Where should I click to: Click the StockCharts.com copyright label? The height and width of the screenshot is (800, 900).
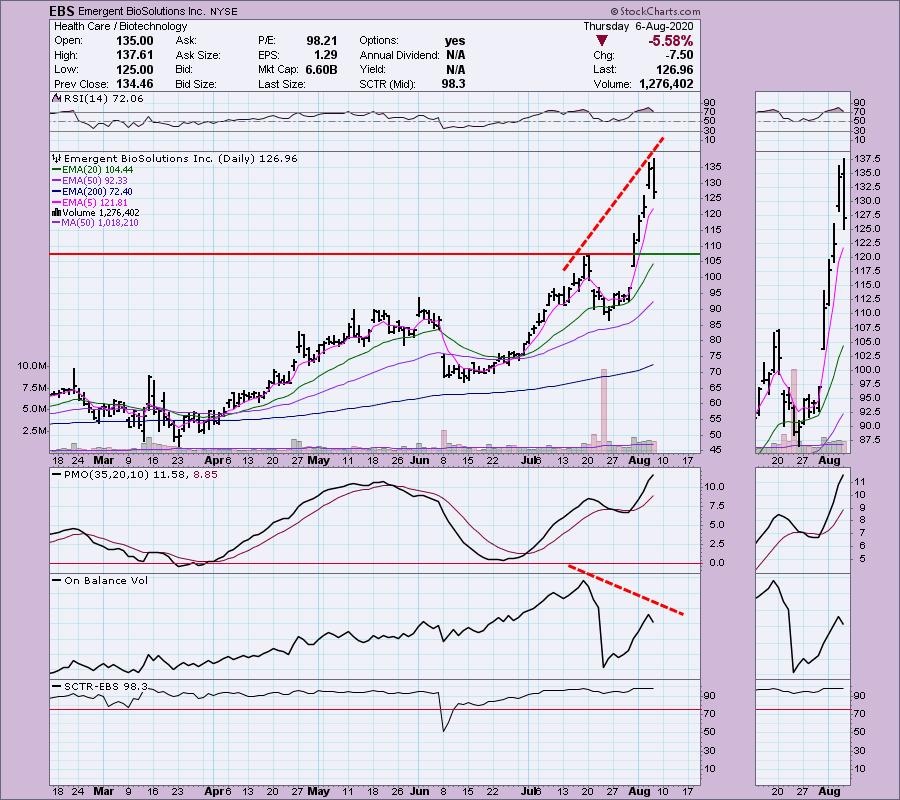click(655, 11)
